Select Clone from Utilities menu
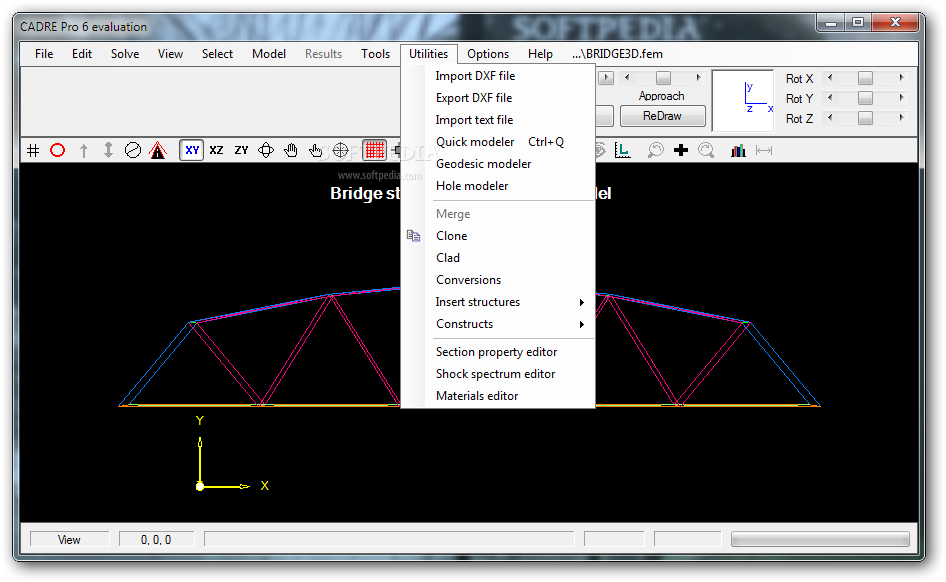Viewport: 946px width, 582px height. click(451, 236)
